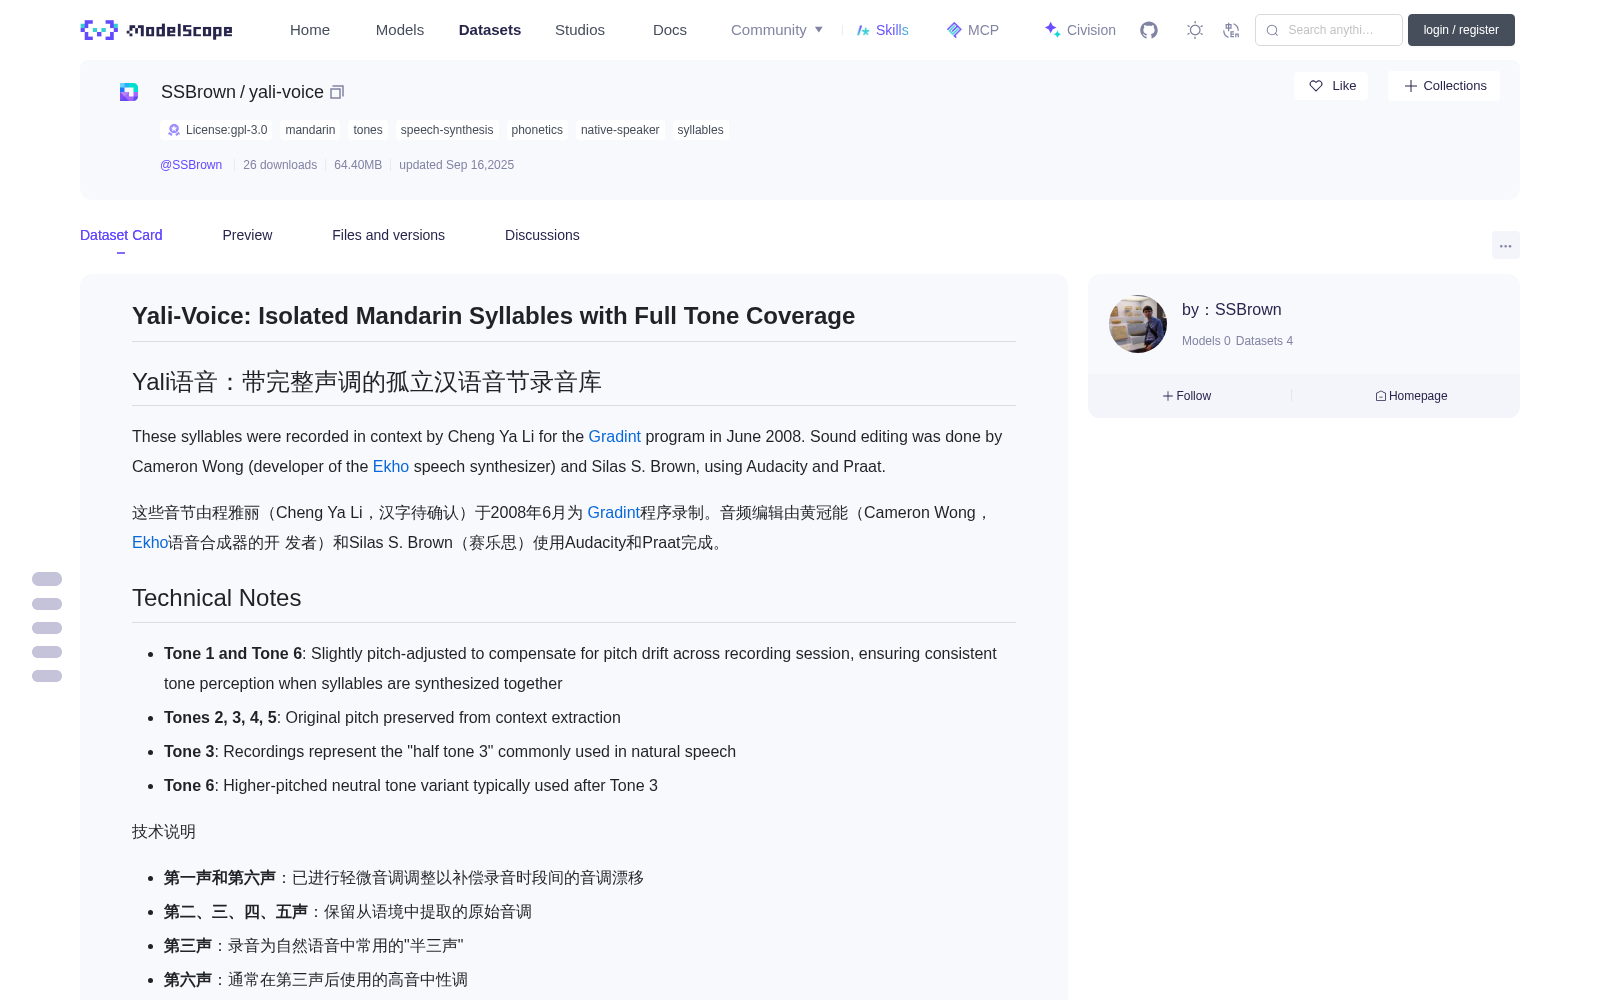The image size is (1600, 1000).
Task: Click the tones tag
Action: (x=368, y=130)
